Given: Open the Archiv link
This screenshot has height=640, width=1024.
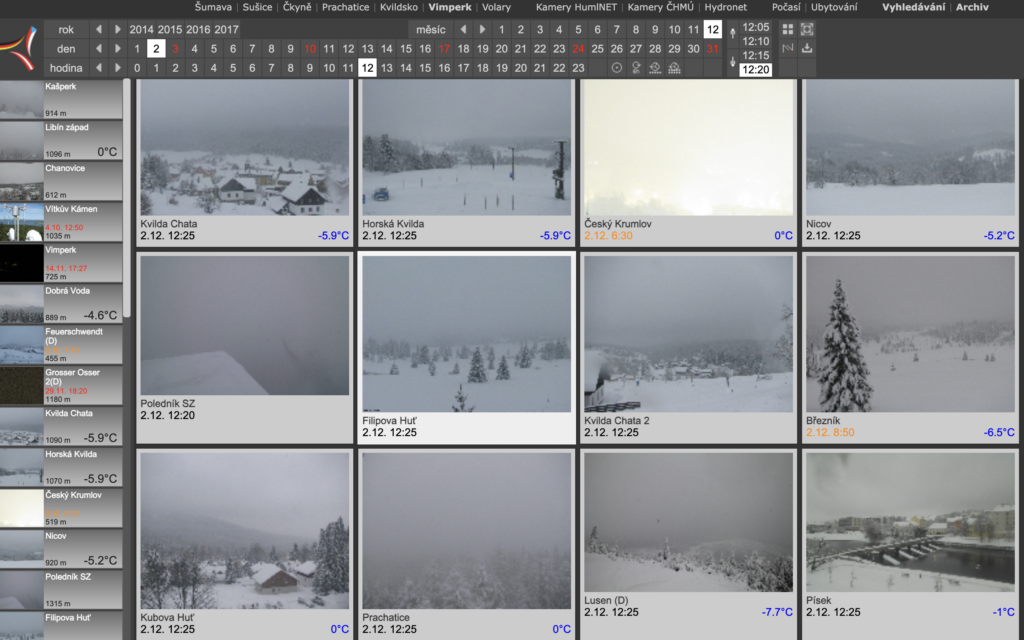Looking at the screenshot, I should (x=972, y=7).
